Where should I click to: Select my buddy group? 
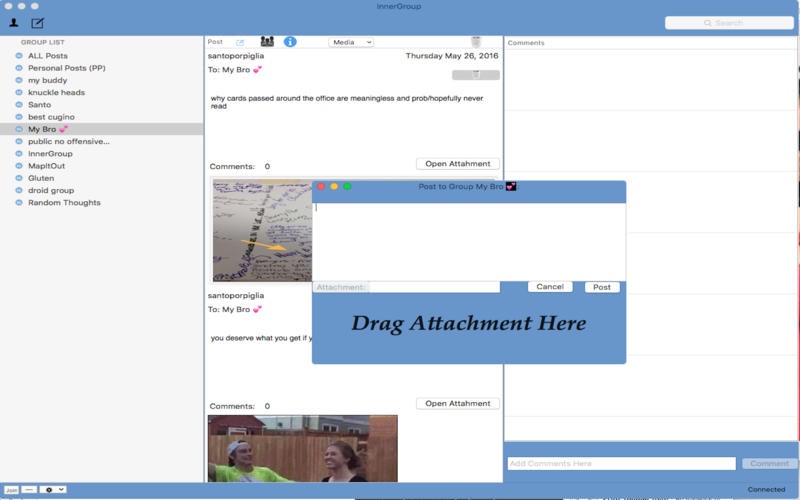tap(47, 80)
